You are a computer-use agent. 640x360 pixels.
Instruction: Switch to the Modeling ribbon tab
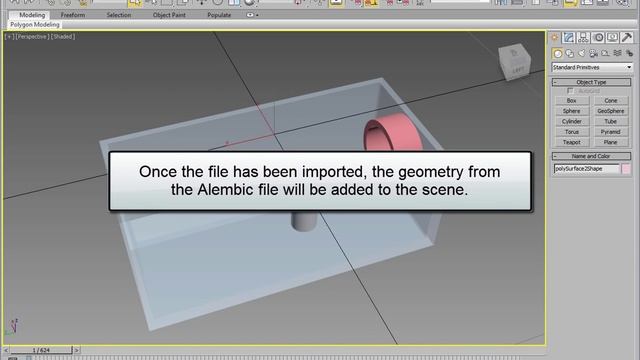32,15
